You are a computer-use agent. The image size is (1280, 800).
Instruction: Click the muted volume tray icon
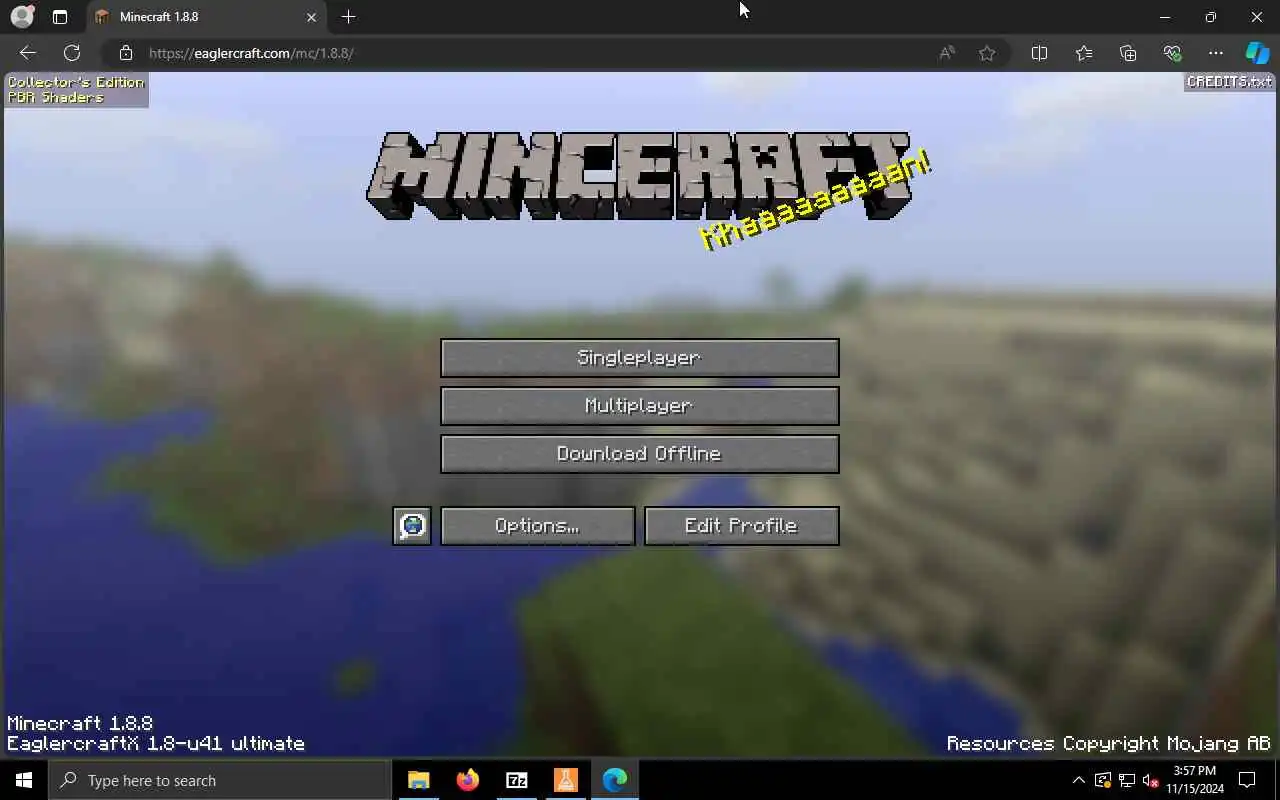coord(1150,780)
